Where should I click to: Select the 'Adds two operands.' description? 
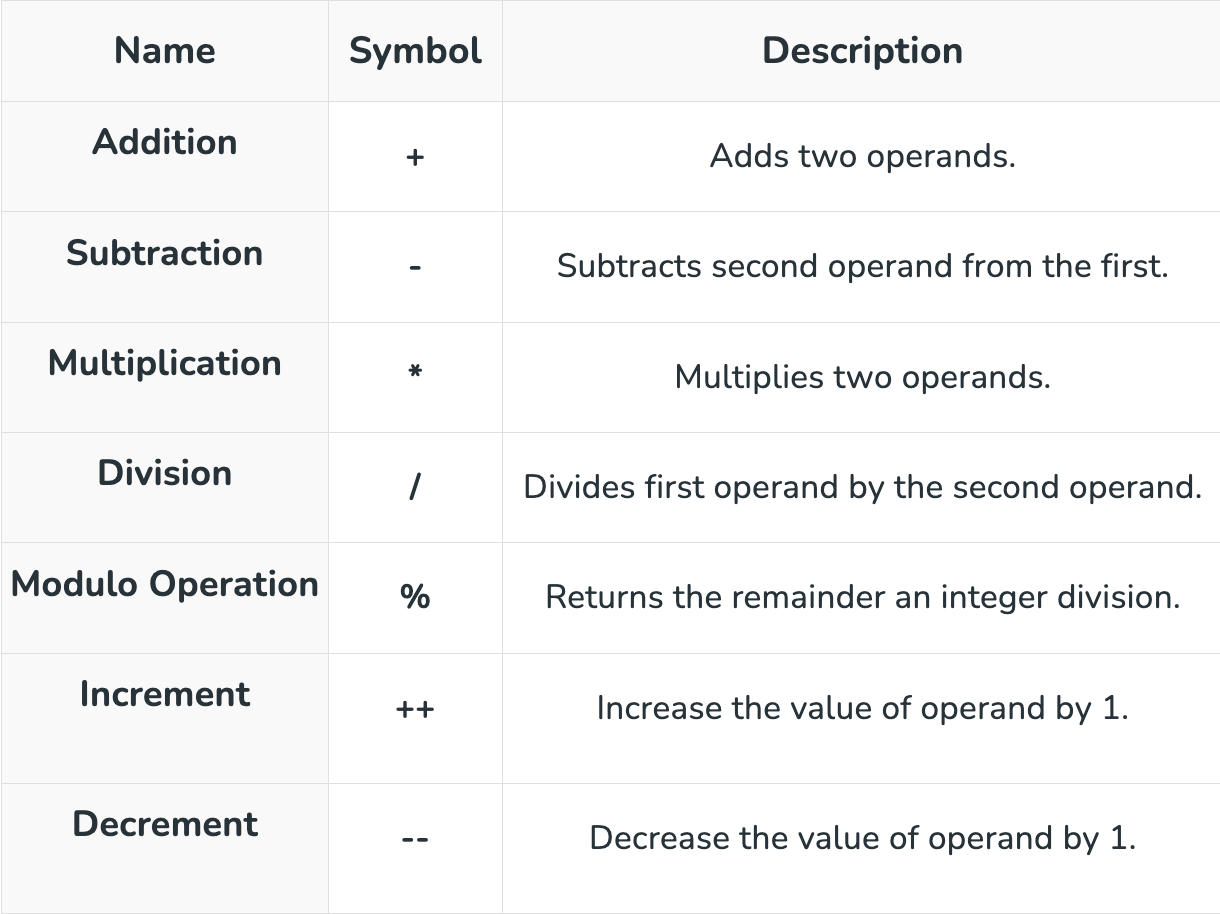tap(862, 157)
